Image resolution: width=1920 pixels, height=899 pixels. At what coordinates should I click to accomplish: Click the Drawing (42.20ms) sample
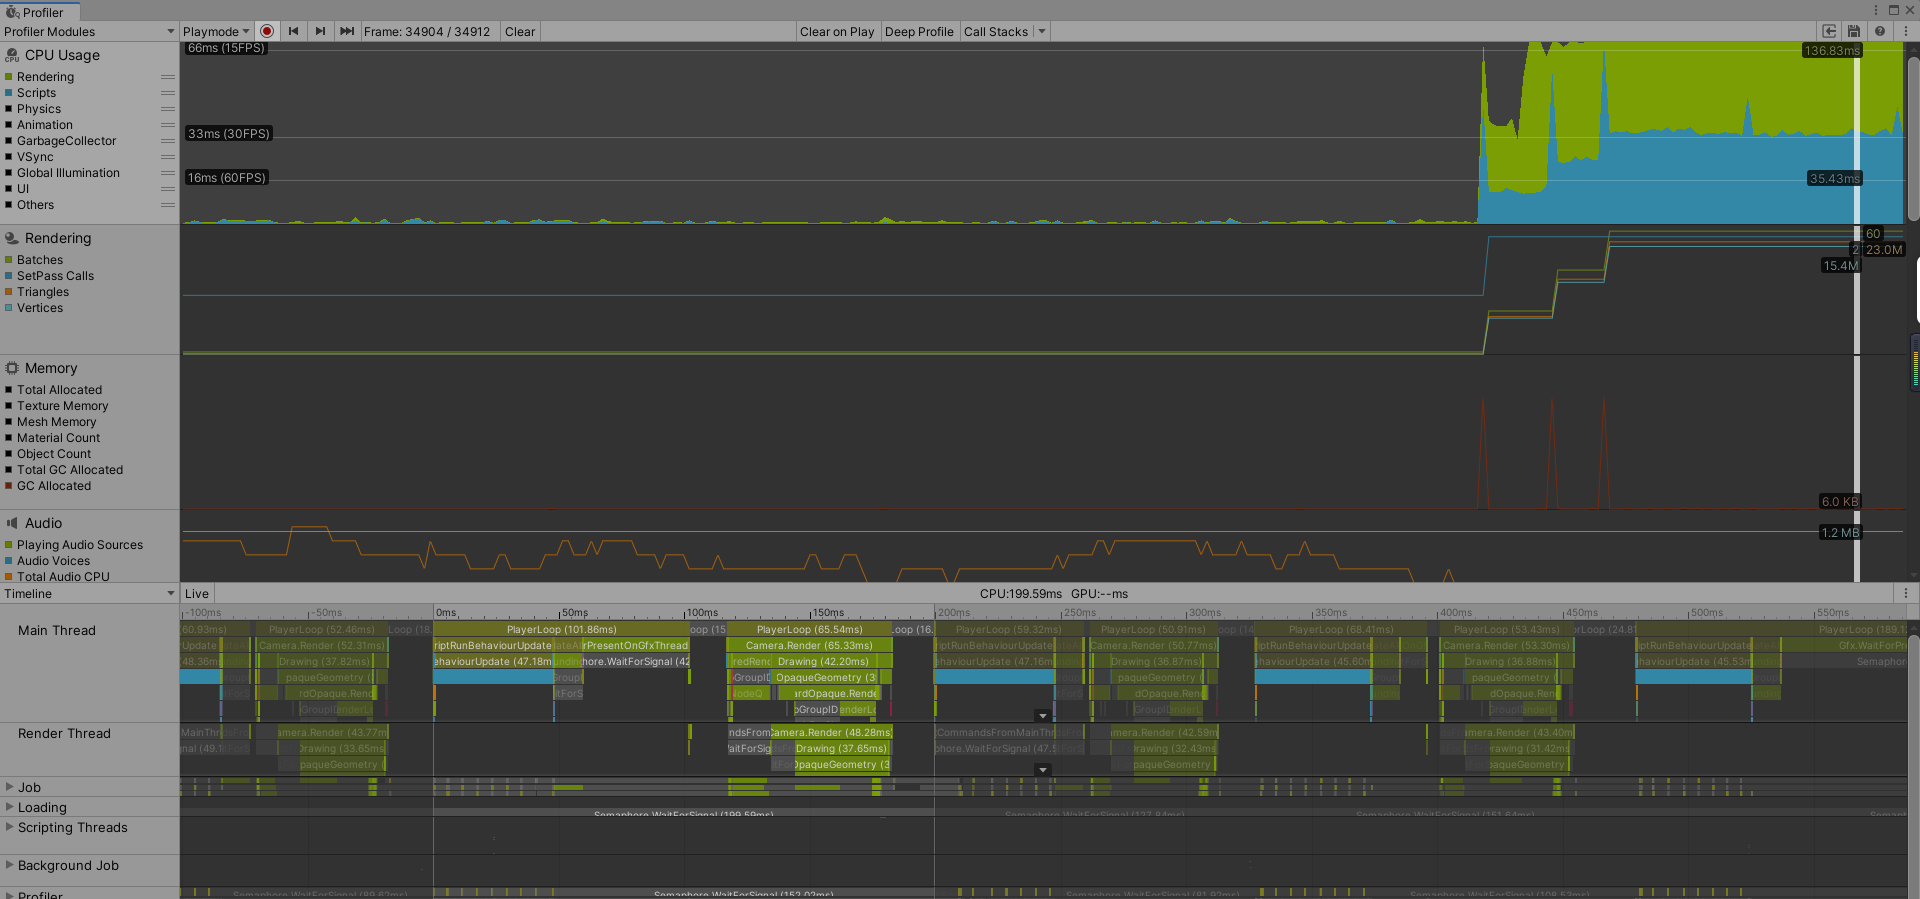(x=823, y=662)
